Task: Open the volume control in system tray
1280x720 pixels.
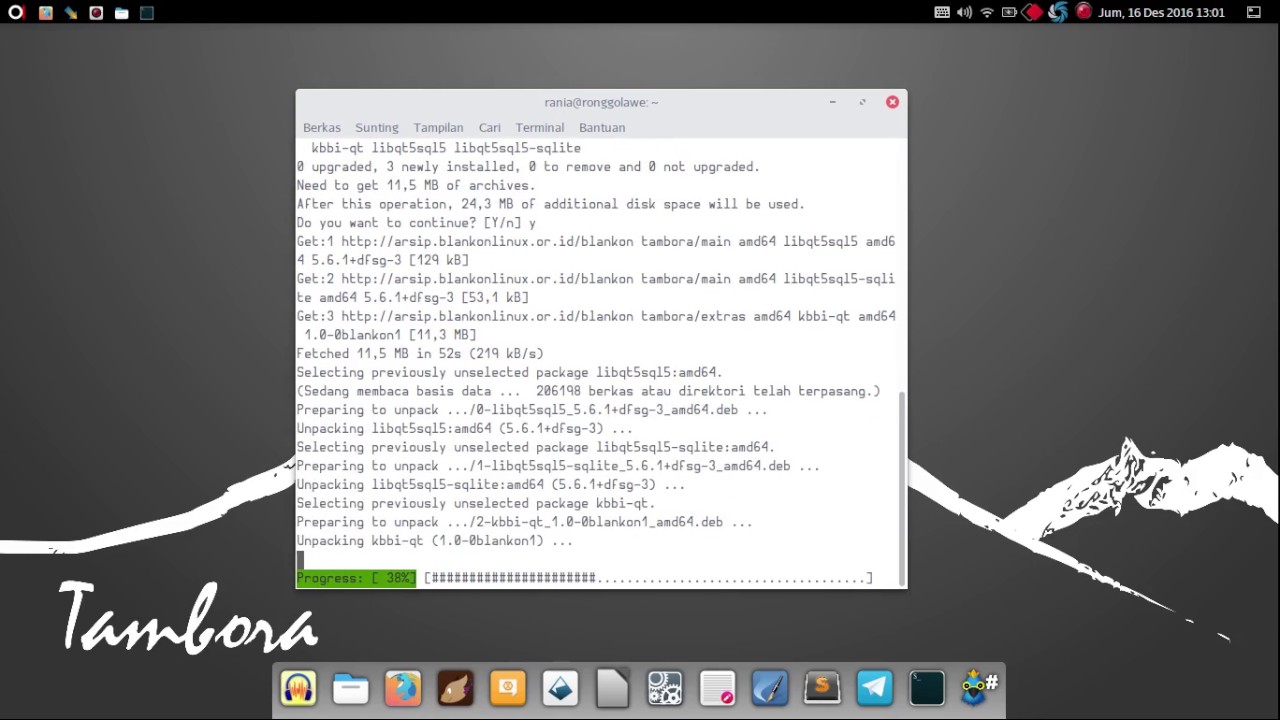Action: 964,13
